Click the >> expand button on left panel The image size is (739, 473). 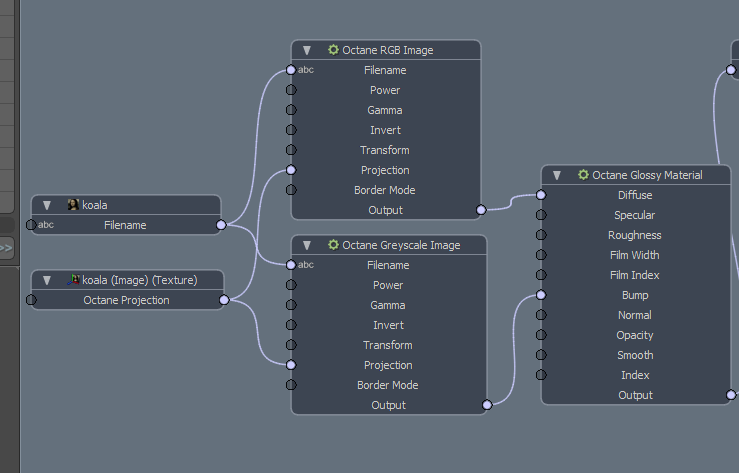[x=7, y=248]
